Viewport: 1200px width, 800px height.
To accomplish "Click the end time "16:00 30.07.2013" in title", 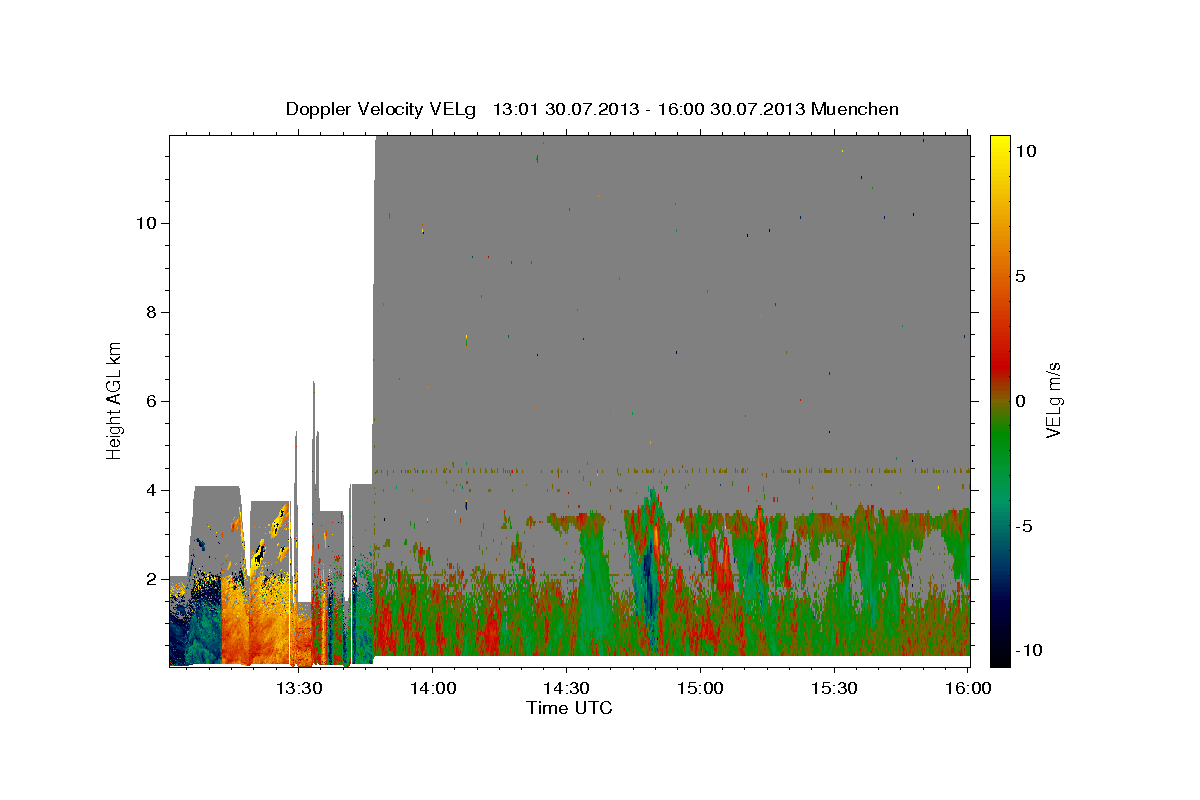I will [729, 109].
